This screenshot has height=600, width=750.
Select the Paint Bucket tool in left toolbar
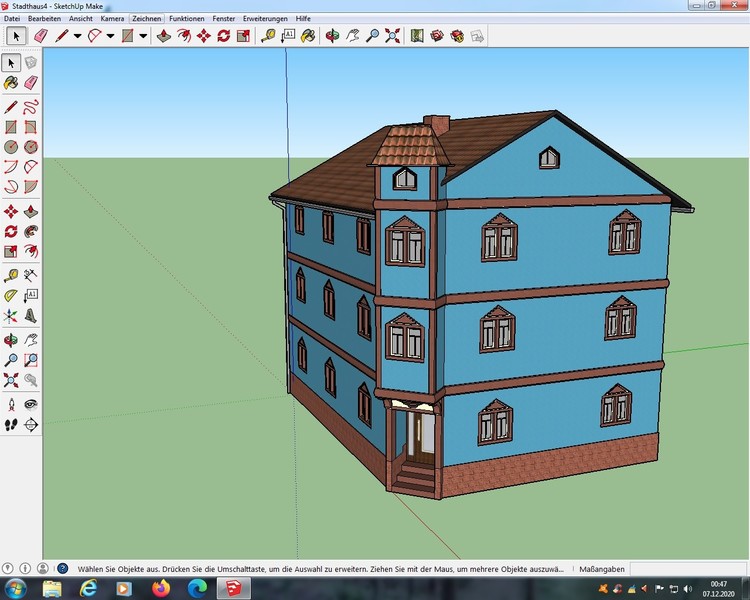tap(11, 84)
